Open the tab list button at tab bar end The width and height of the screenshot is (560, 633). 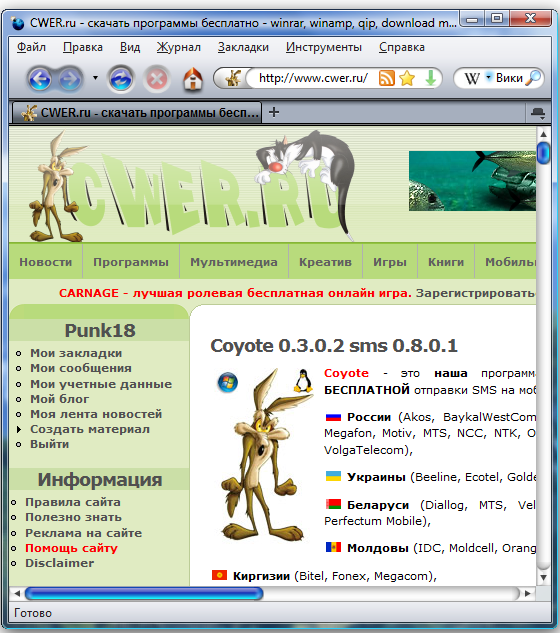coord(538,113)
